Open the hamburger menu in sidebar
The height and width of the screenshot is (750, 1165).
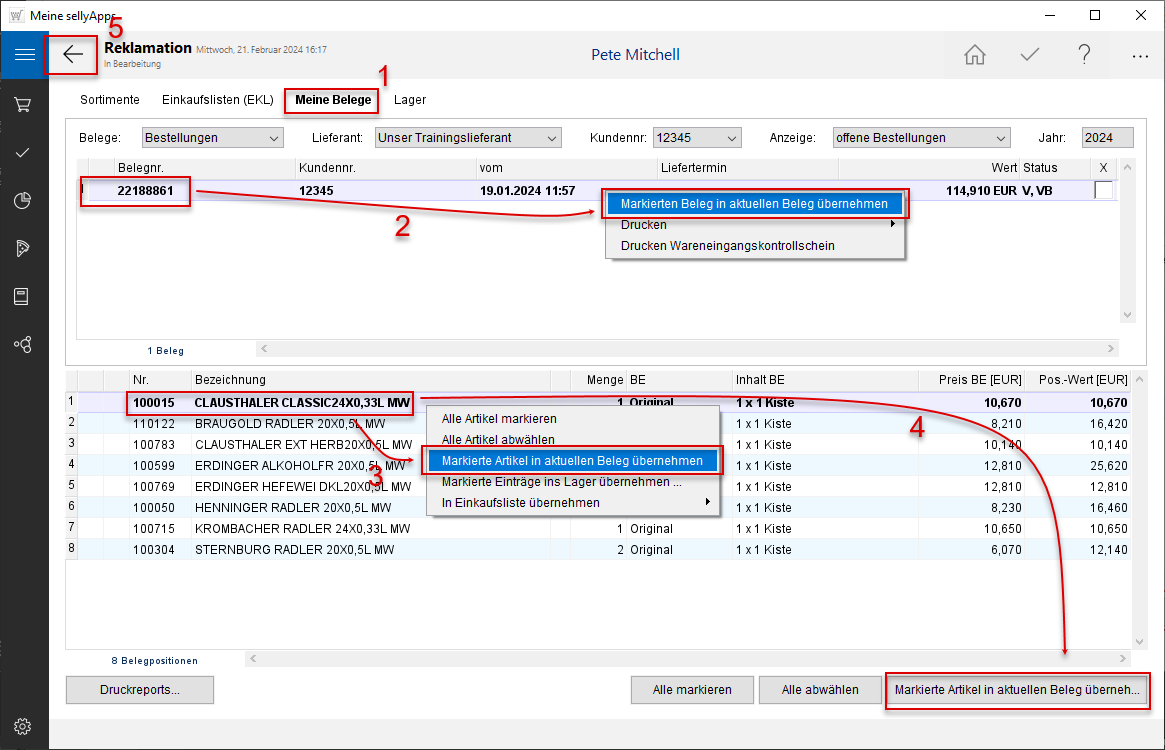24,55
